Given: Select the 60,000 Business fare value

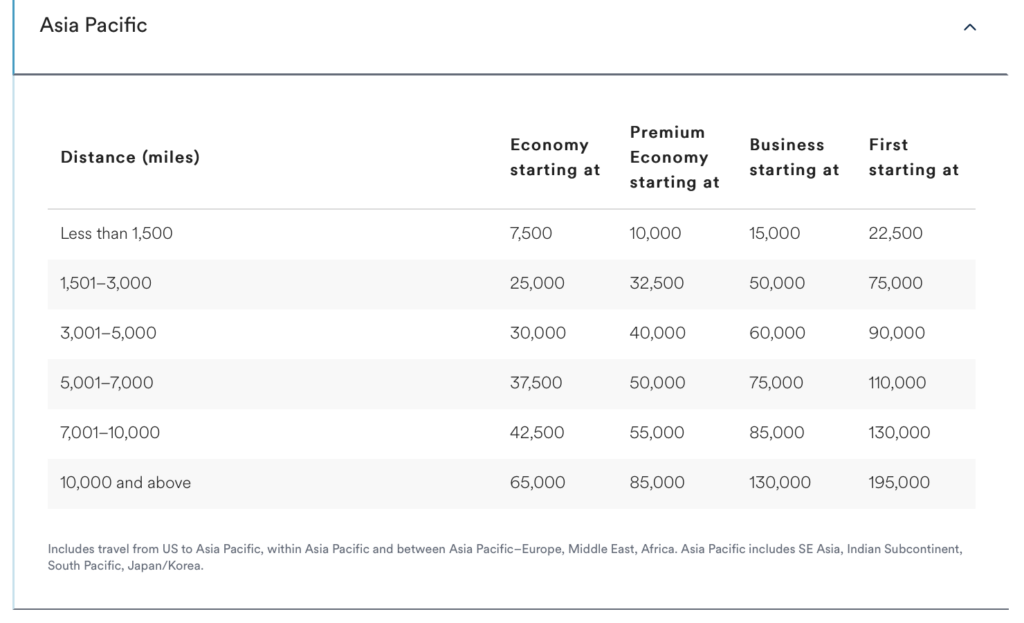Looking at the screenshot, I should (776, 333).
